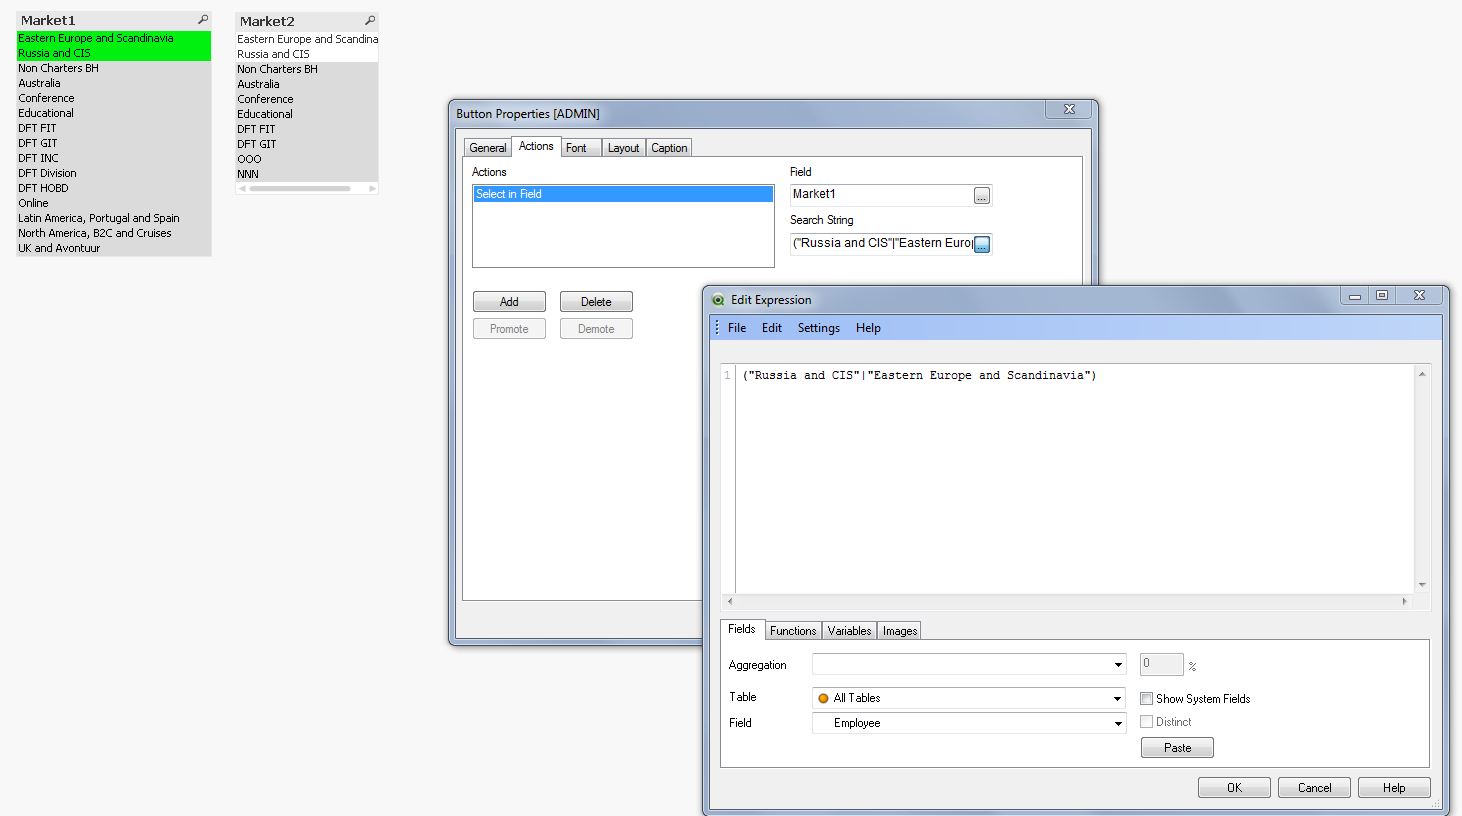The height and width of the screenshot is (816, 1462).
Task: Open the Field dropdown showing Employee
Action: coord(1118,723)
